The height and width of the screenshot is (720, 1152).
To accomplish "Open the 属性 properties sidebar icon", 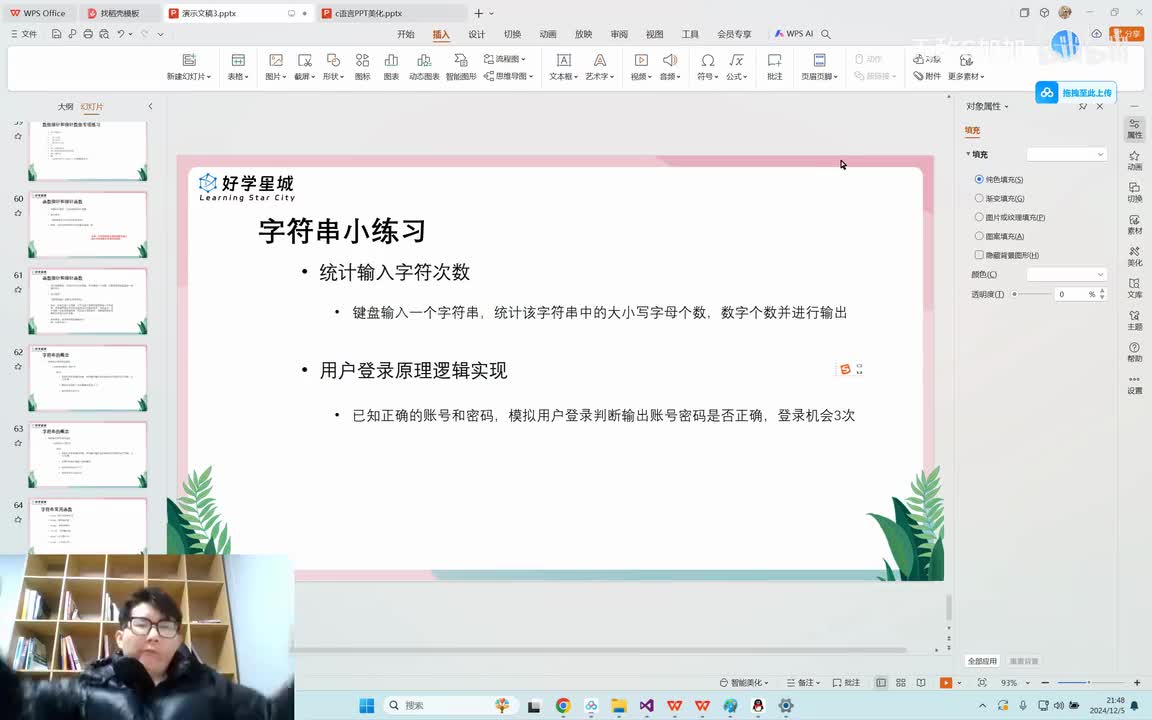I will point(1134,128).
